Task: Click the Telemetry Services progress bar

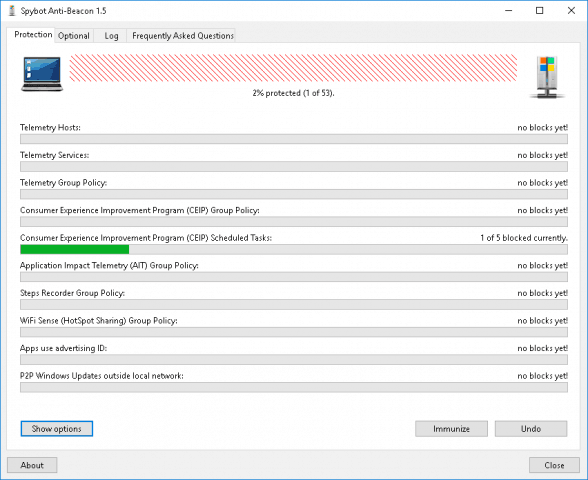Action: [294, 166]
